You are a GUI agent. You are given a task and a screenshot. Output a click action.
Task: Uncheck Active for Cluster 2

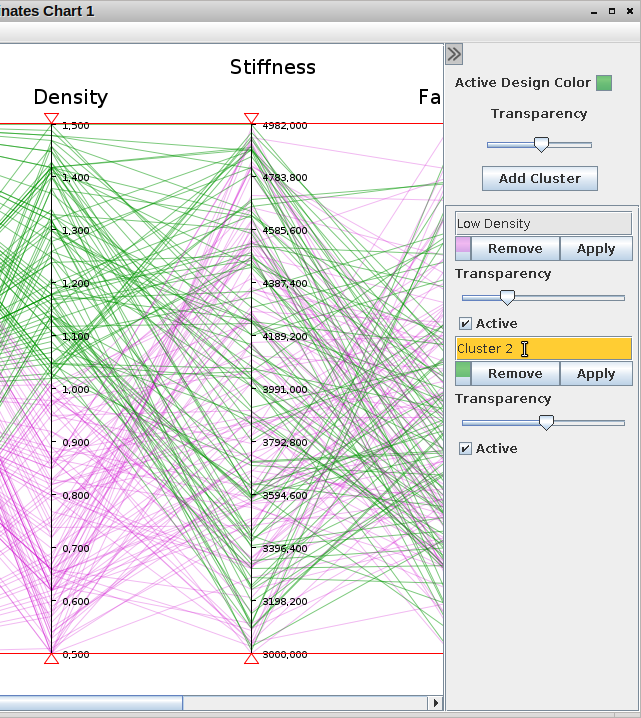coord(465,449)
